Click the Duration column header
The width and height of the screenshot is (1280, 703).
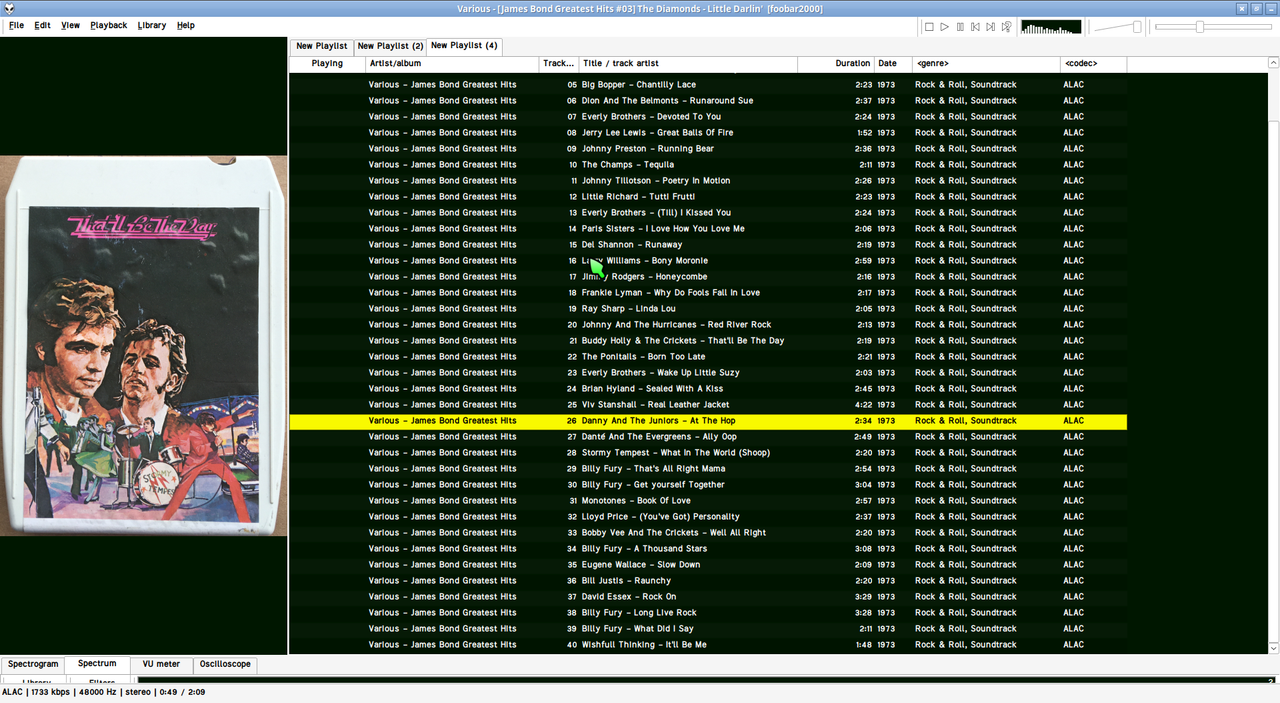tap(836, 63)
